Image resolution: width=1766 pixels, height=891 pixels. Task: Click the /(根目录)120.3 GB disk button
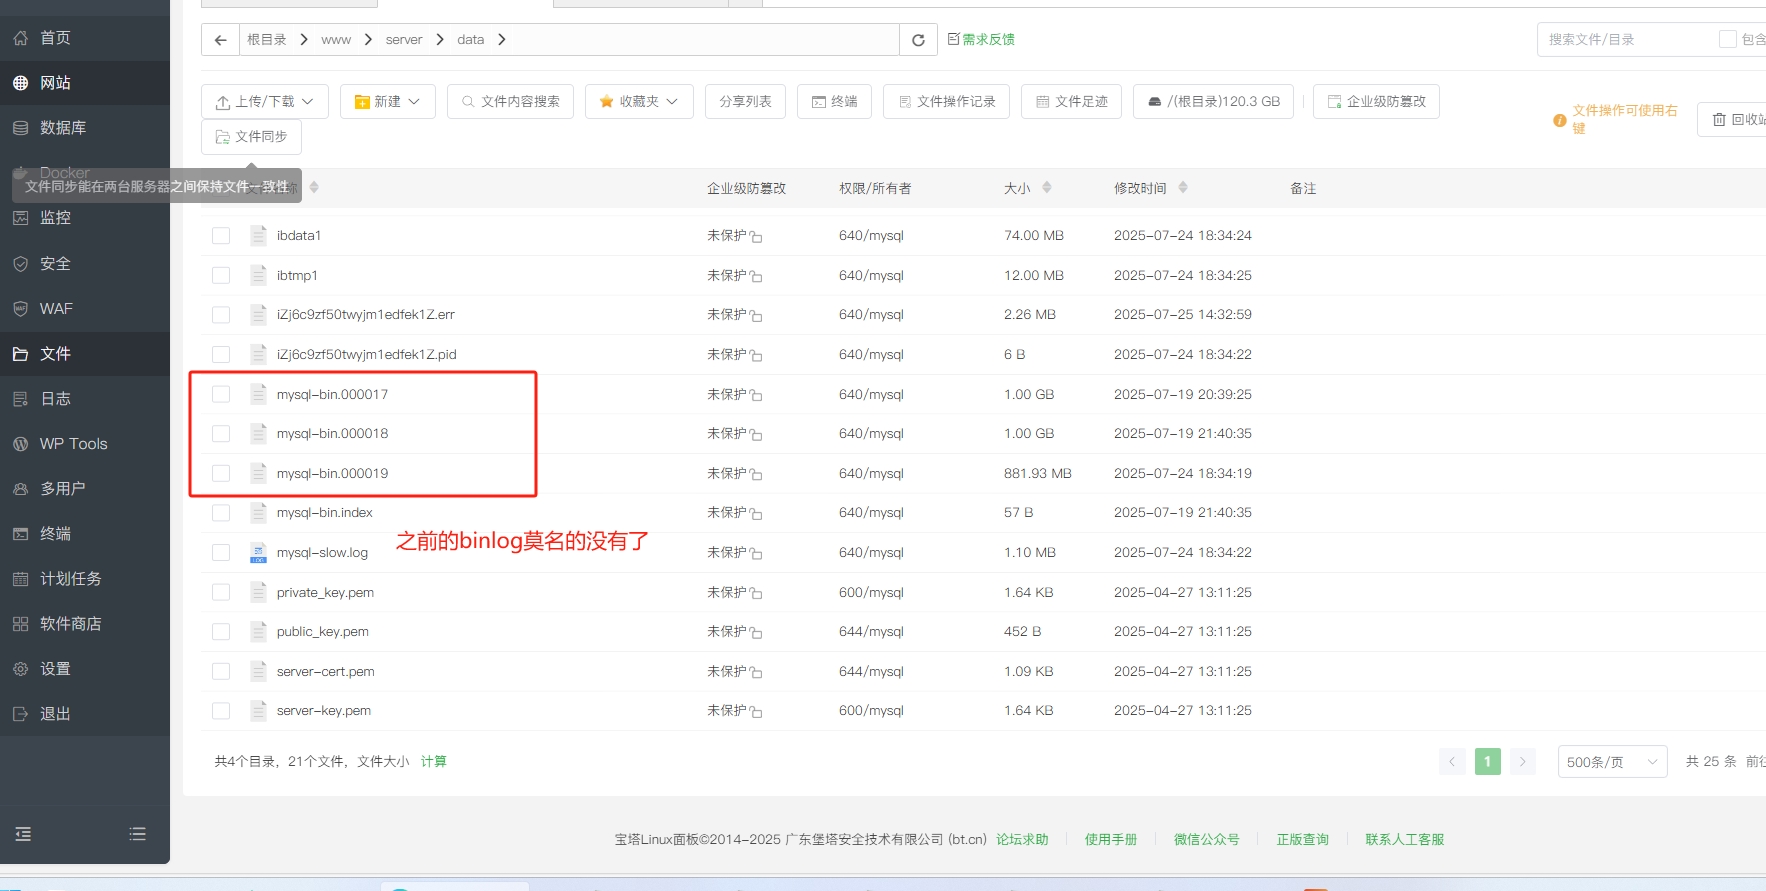click(1214, 102)
